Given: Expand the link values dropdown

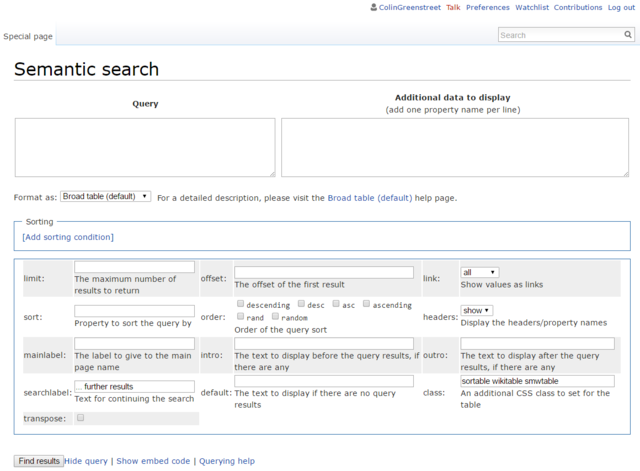Looking at the screenshot, I should 479,272.
